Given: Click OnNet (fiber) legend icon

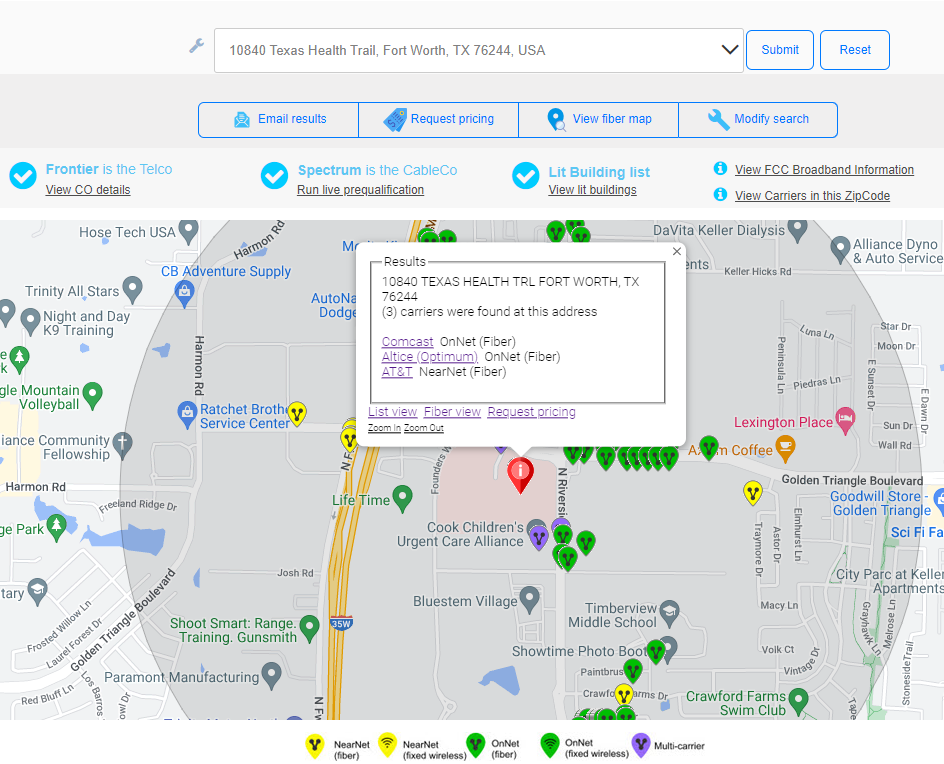Looking at the screenshot, I should (476, 745).
